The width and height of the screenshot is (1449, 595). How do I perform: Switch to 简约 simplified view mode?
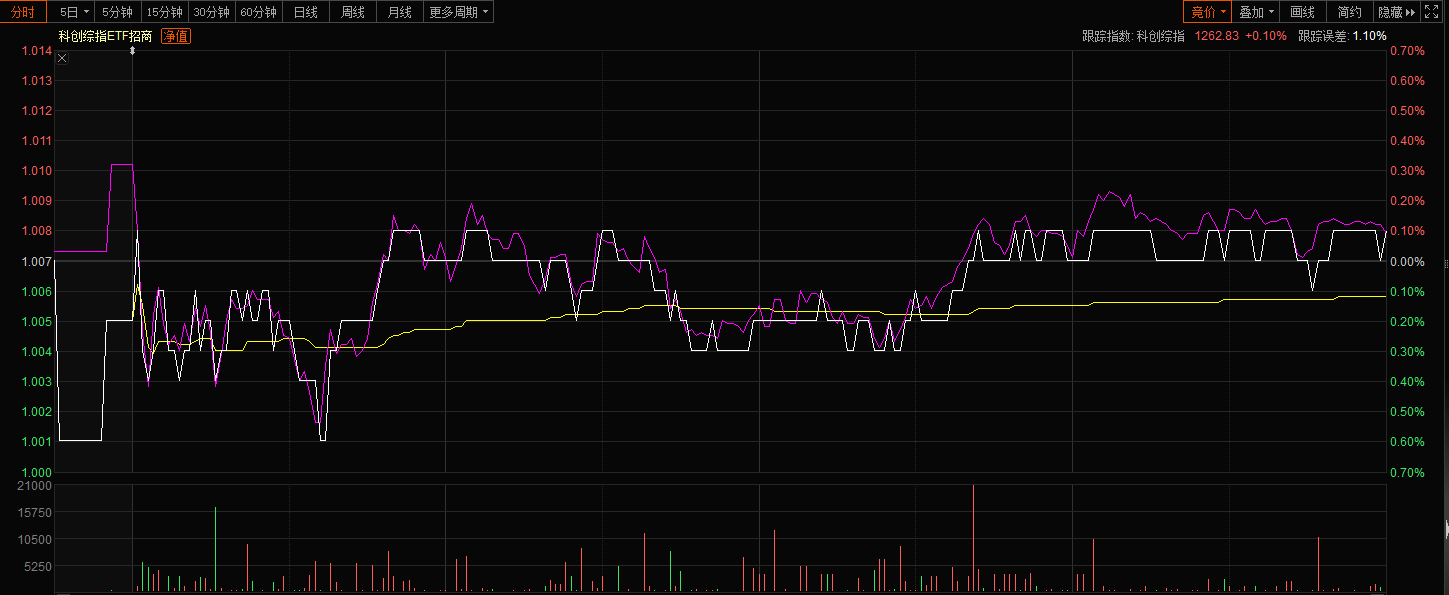(1350, 12)
